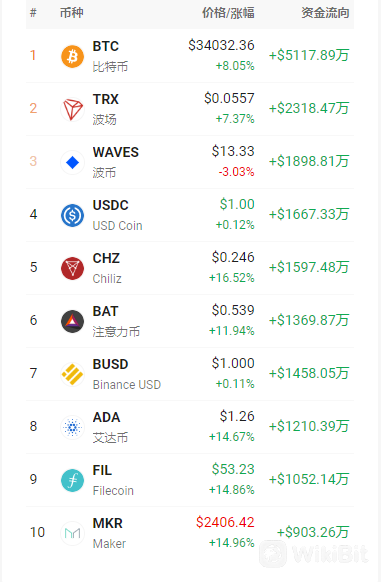The image size is (381, 582).
Task: Select the blue WAVES diamond icon
Action: (x=72, y=163)
